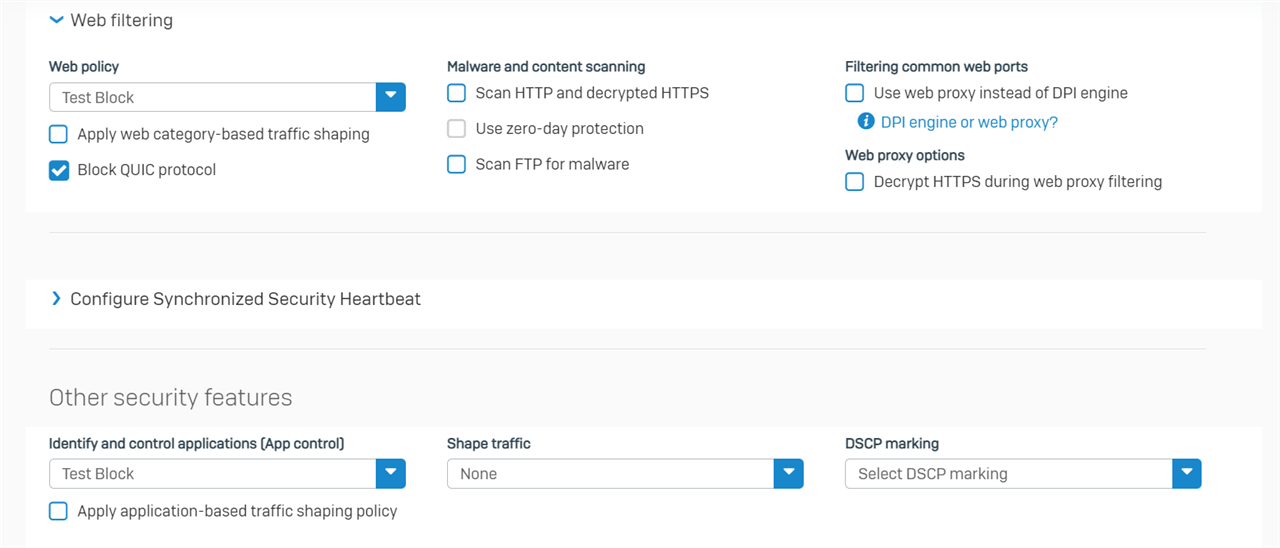Click the info icon beside DPI engine link

click(x=866, y=122)
